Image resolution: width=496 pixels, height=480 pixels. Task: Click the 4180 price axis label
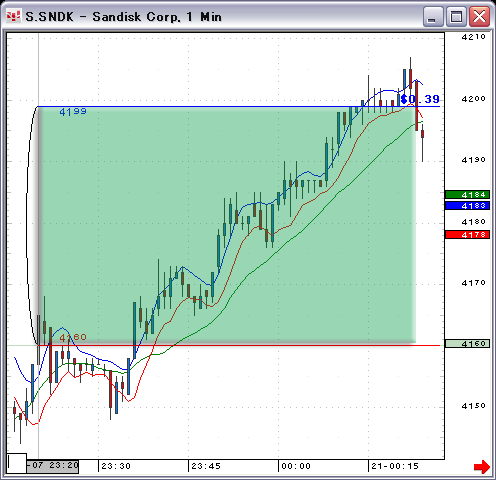(x=473, y=222)
